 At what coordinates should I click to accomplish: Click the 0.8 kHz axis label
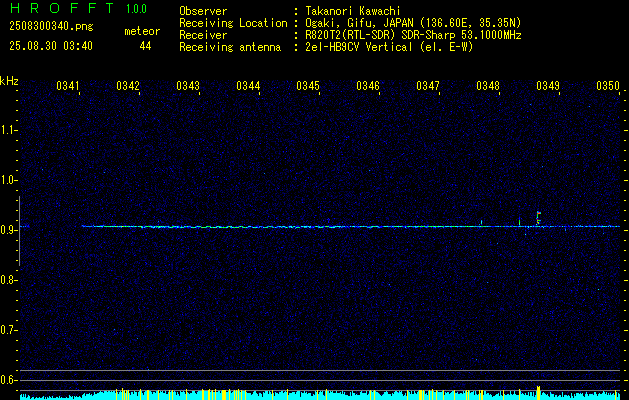click(x=9, y=280)
